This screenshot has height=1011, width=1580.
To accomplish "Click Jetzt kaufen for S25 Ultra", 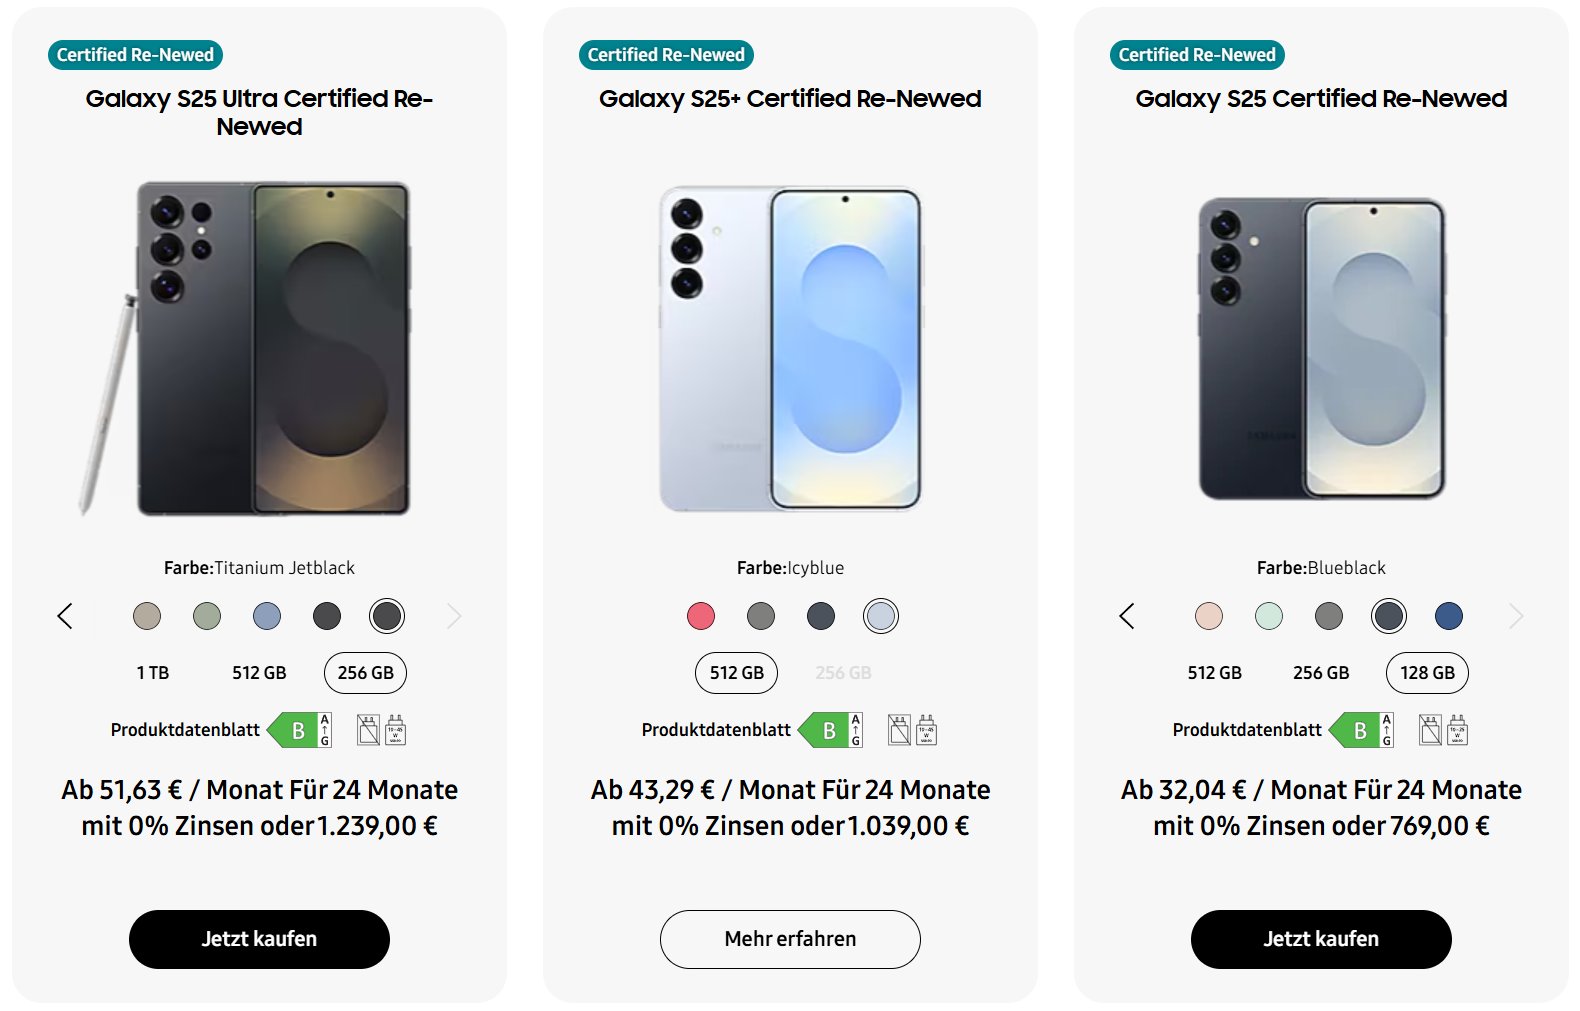I will [259, 939].
